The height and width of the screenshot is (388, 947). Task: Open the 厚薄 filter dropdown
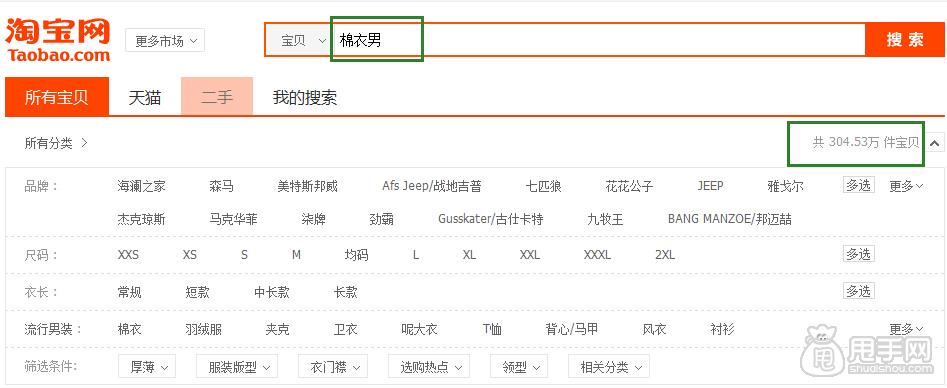point(147,366)
